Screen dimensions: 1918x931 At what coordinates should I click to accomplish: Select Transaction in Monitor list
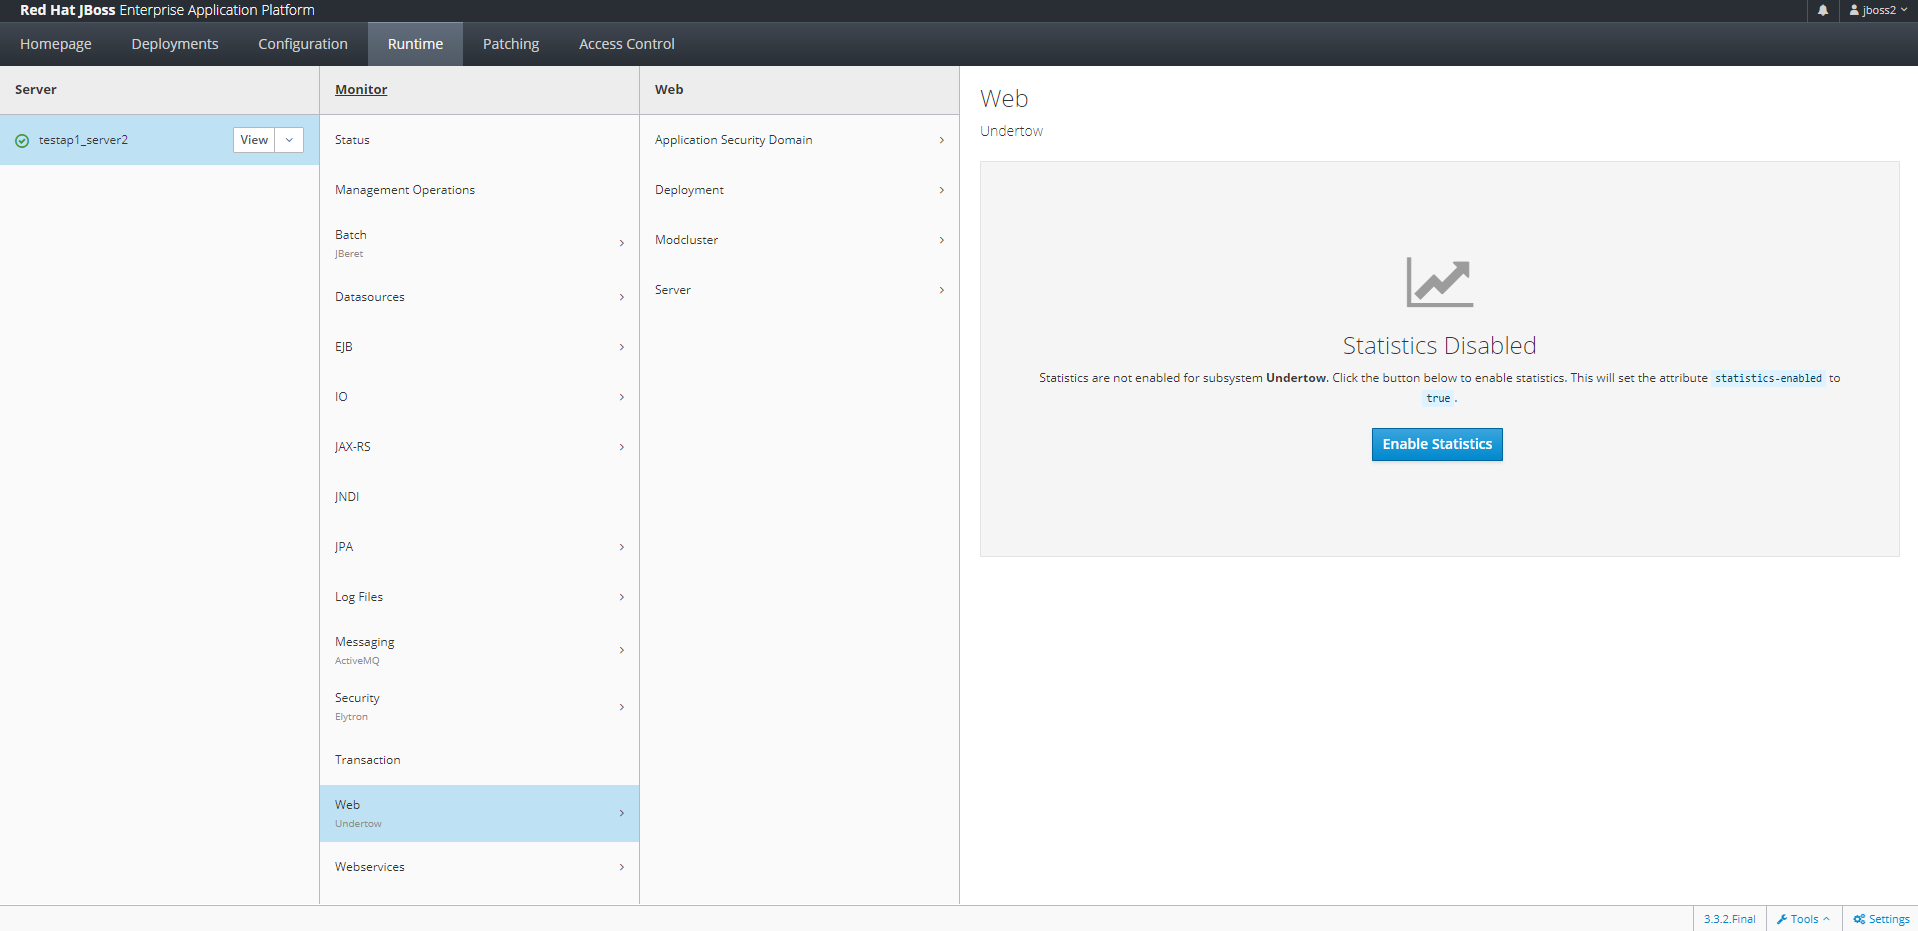point(479,760)
